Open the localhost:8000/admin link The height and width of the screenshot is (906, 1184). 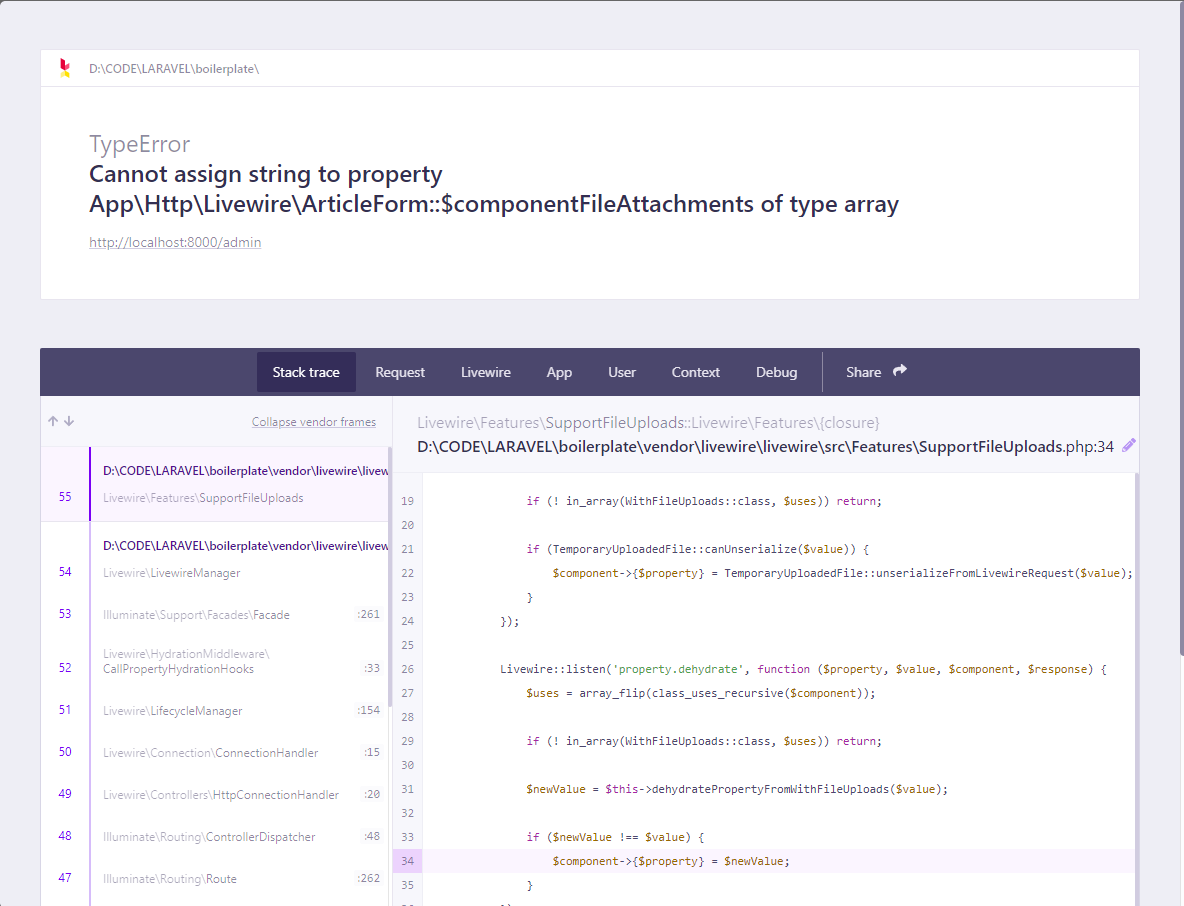point(175,242)
